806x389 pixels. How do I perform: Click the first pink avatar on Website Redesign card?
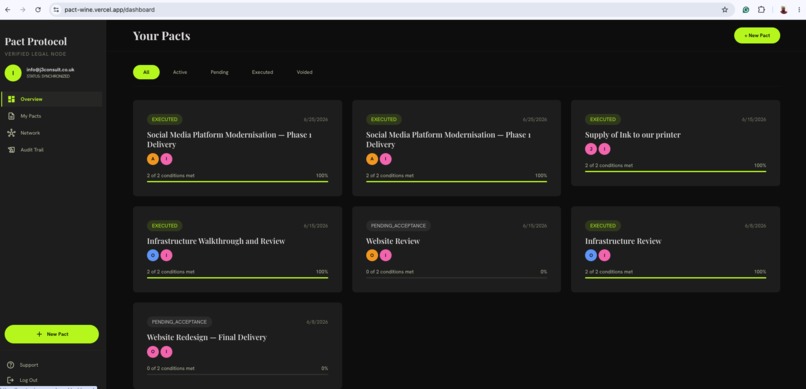[x=153, y=352]
